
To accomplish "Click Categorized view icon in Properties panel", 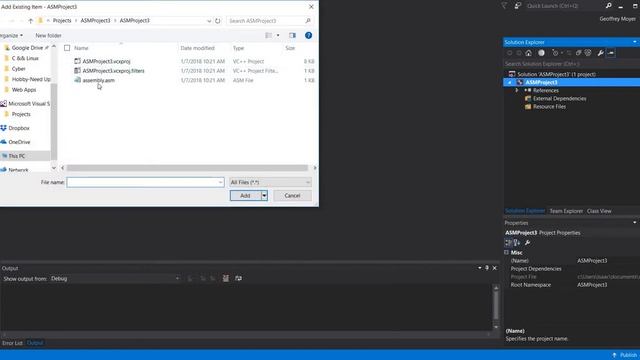I will pyautogui.click(x=508, y=243).
